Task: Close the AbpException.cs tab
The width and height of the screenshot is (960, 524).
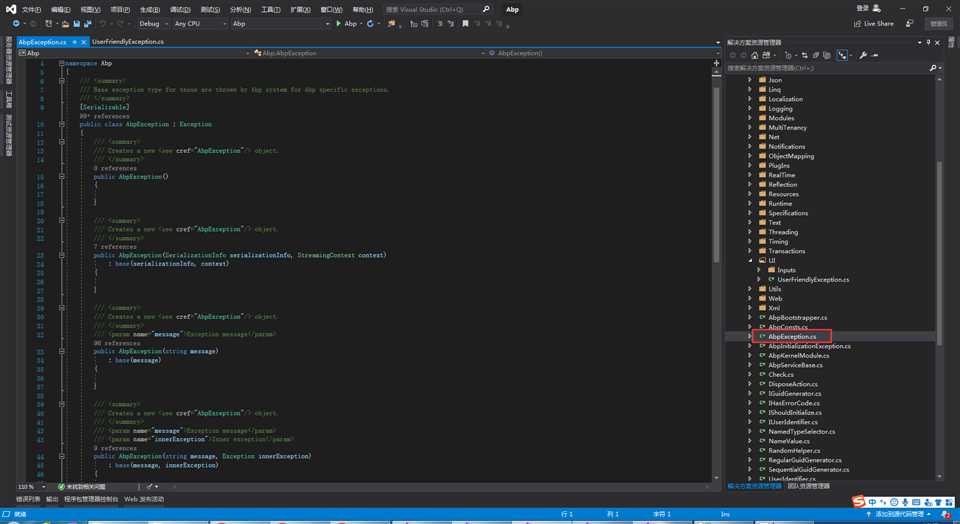Action: (x=84, y=42)
